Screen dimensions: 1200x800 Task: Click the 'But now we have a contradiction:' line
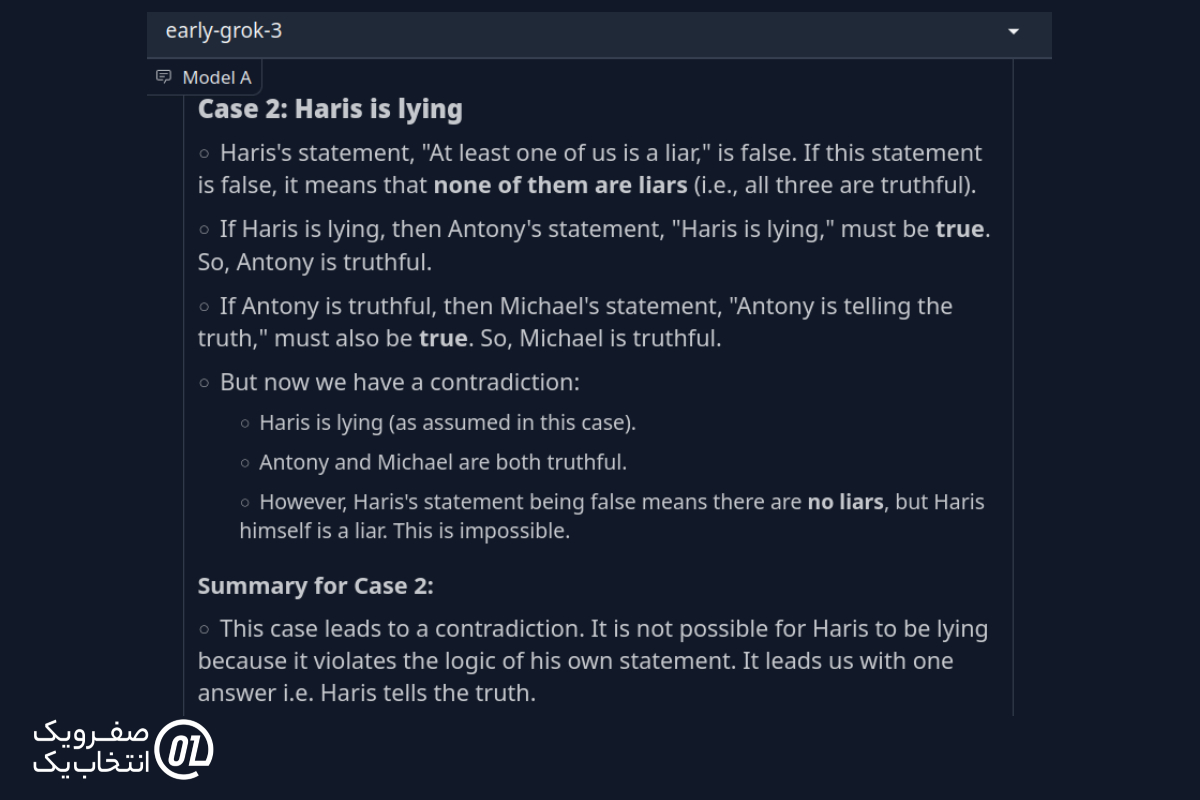tap(400, 382)
